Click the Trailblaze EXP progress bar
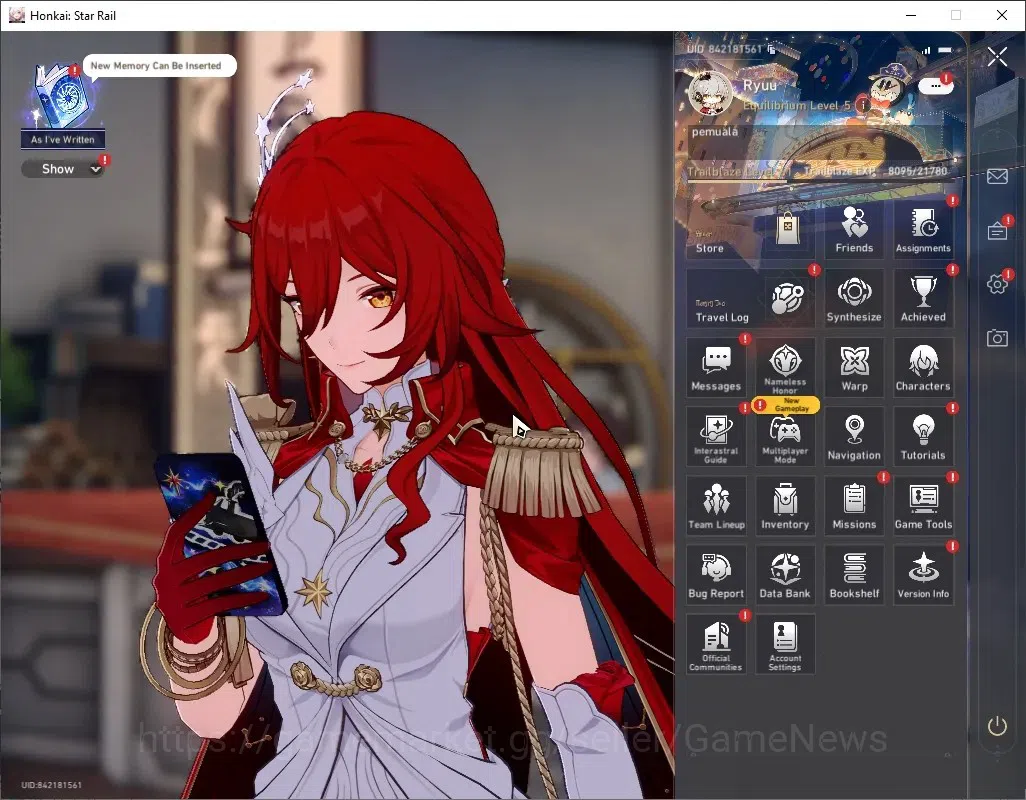 tap(818, 181)
